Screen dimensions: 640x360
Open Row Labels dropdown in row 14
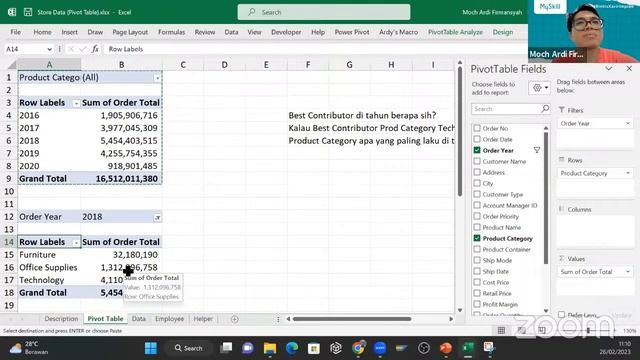click(76, 242)
